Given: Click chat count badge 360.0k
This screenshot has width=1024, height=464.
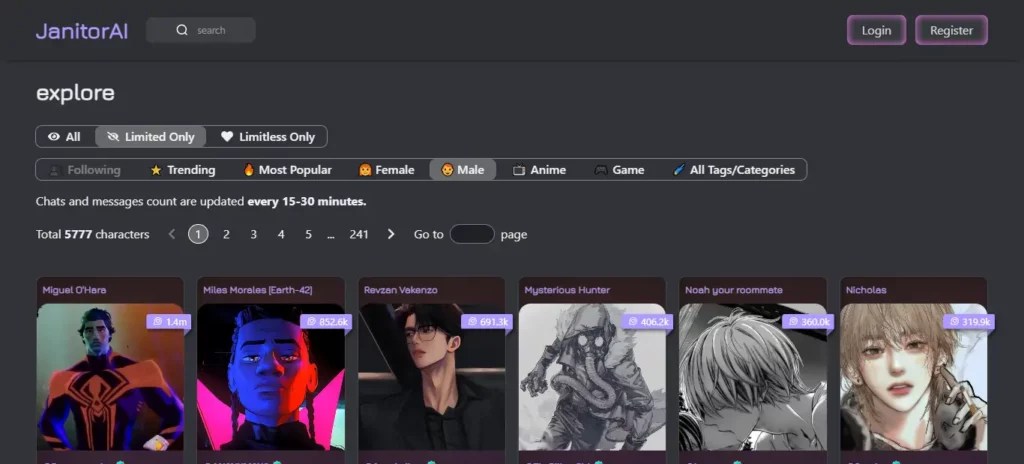Looking at the screenshot, I should pyautogui.click(x=808, y=322).
